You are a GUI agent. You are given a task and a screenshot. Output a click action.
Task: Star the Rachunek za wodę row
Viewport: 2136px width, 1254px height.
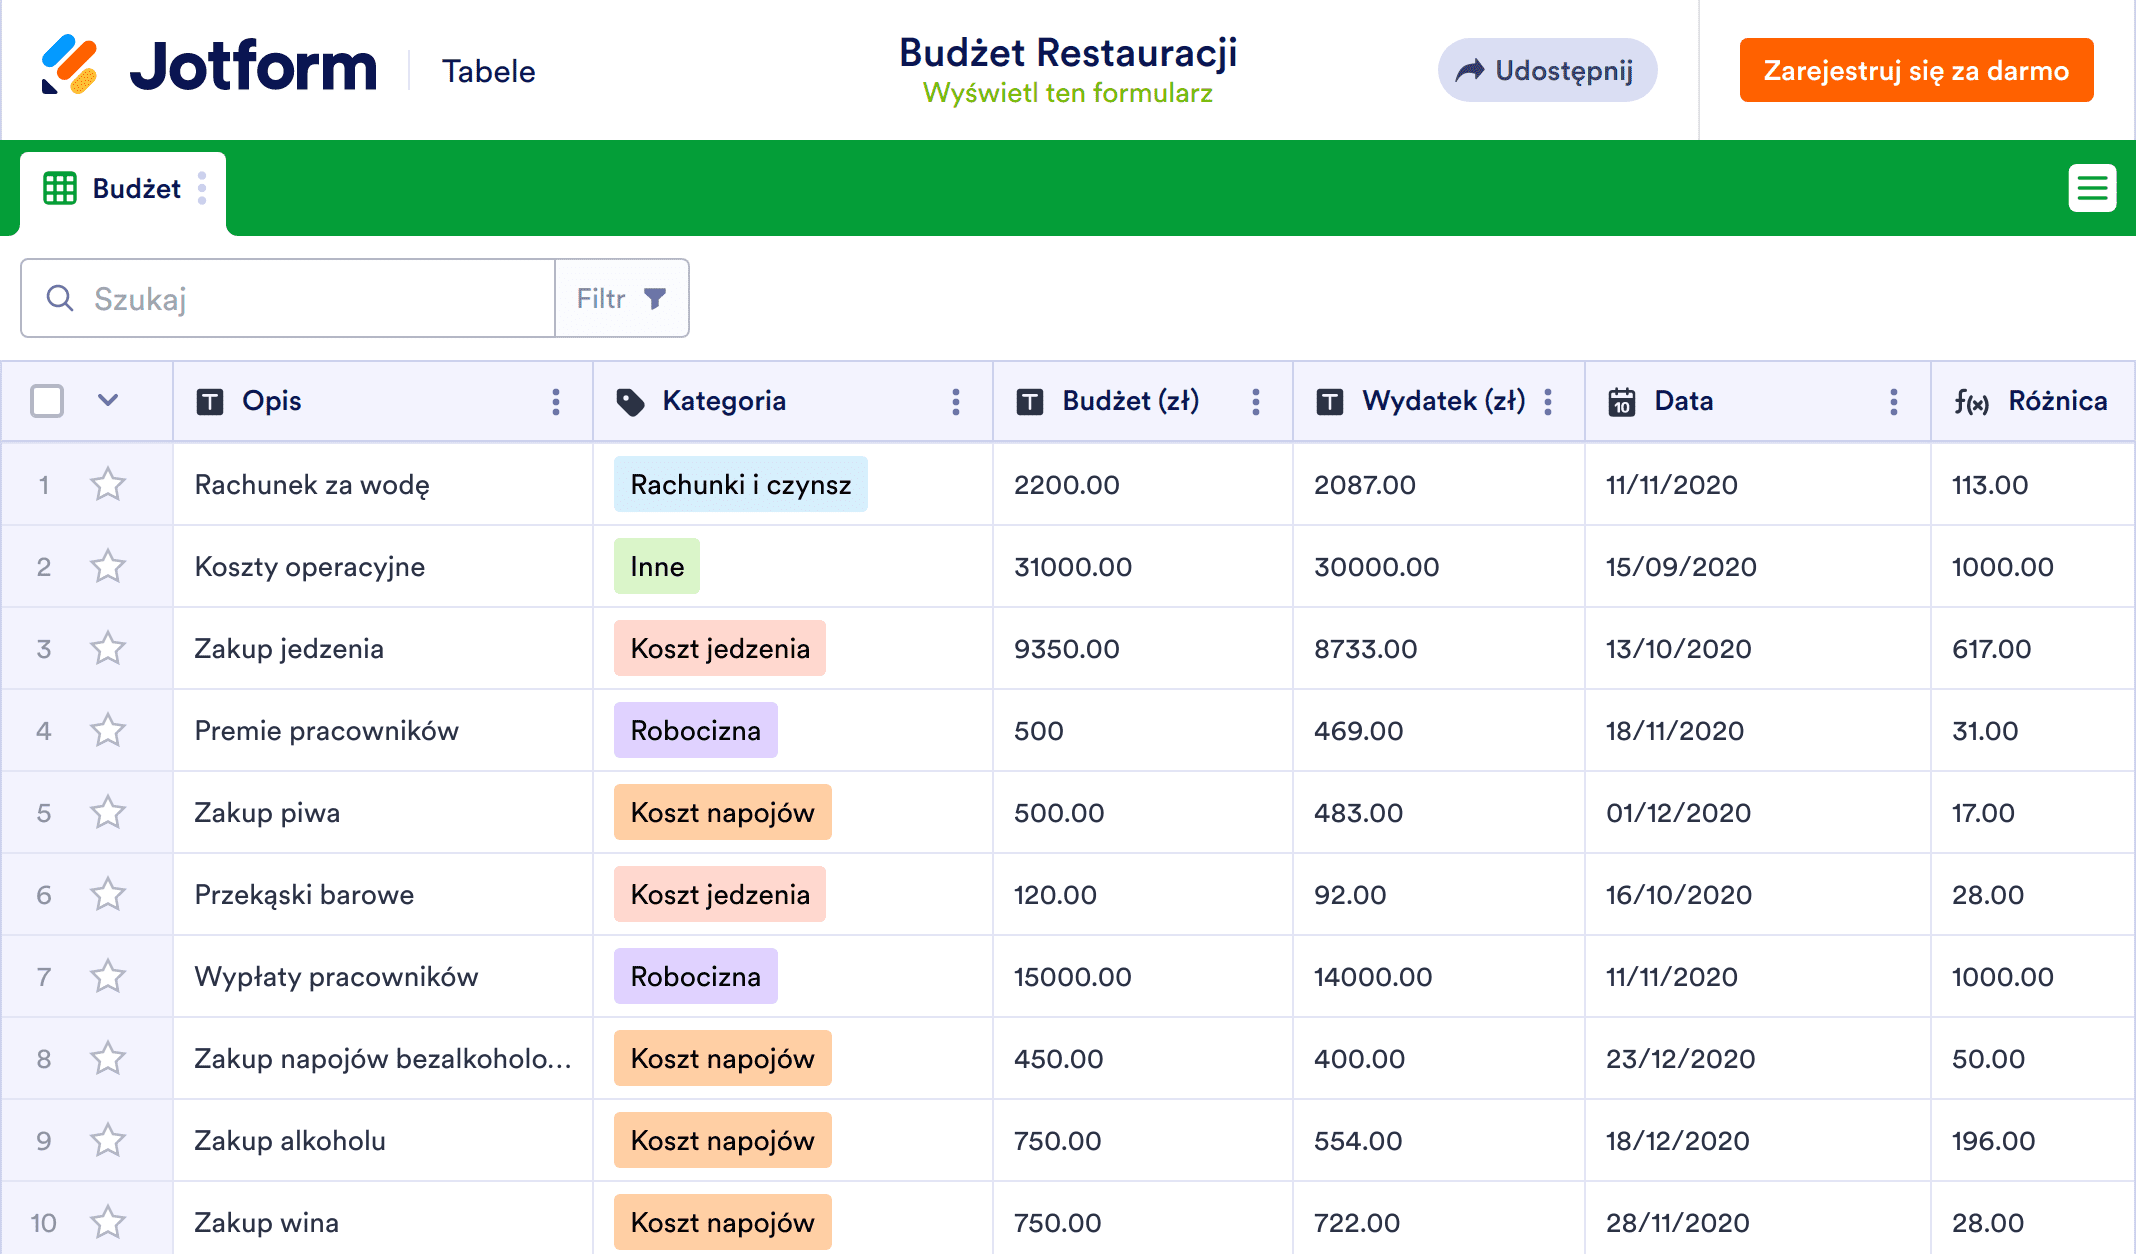tap(108, 485)
